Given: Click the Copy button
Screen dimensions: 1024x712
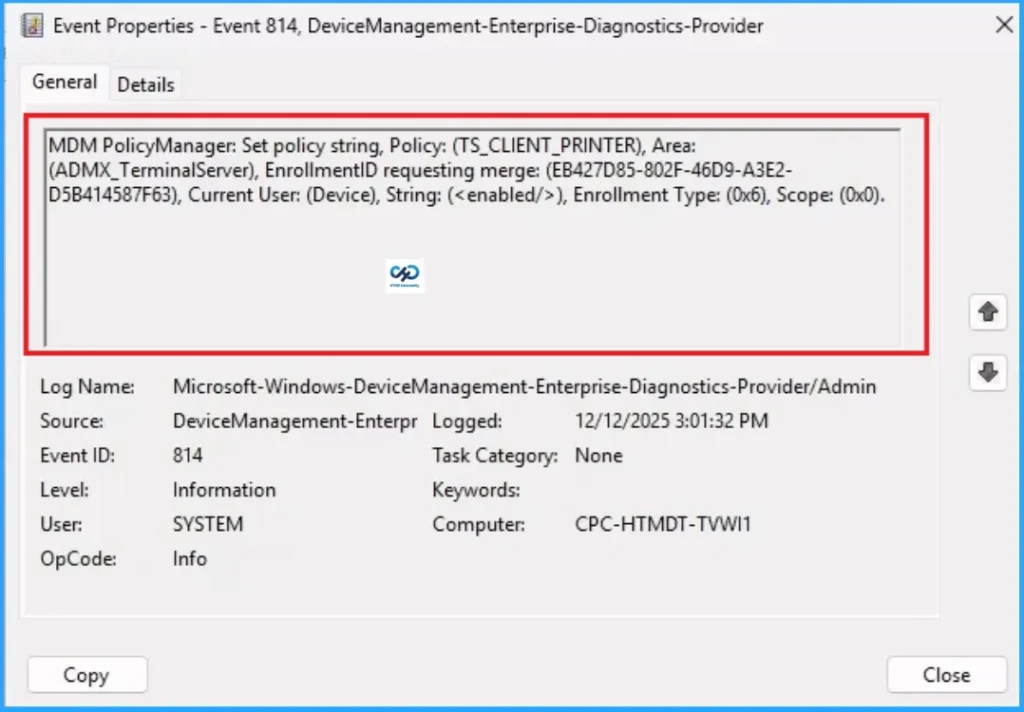Looking at the screenshot, I should tap(87, 675).
